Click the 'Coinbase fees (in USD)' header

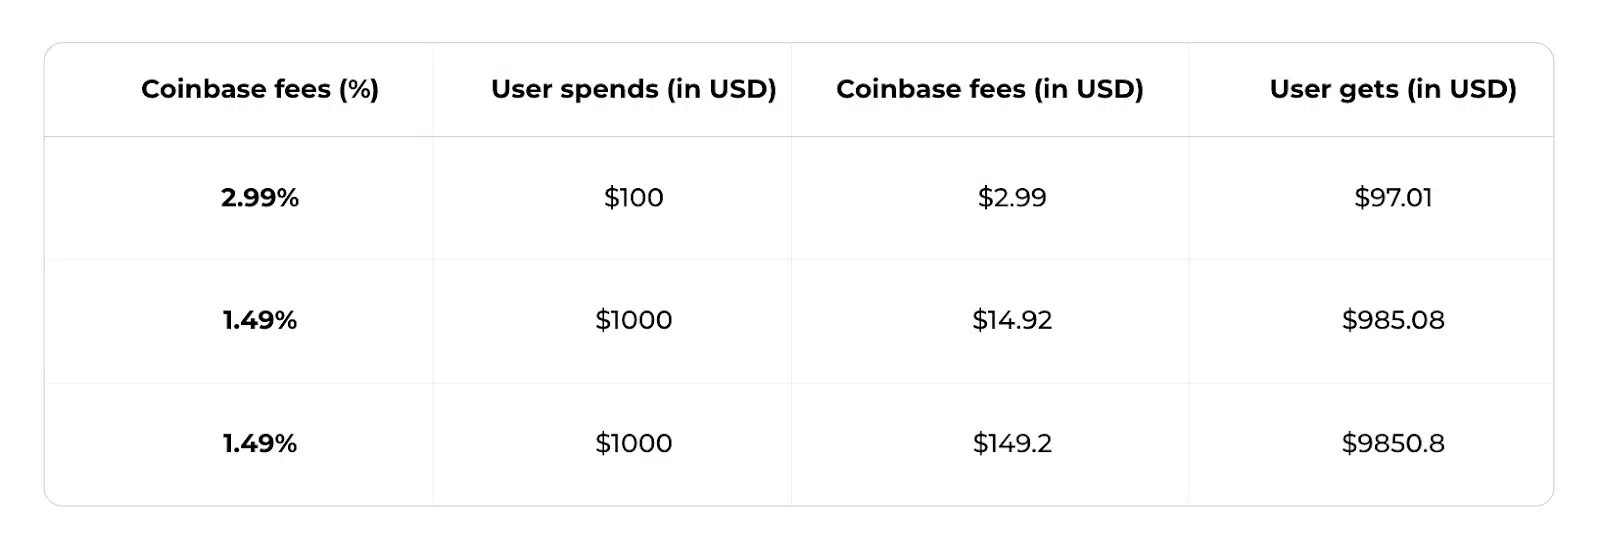(x=990, y=89)
